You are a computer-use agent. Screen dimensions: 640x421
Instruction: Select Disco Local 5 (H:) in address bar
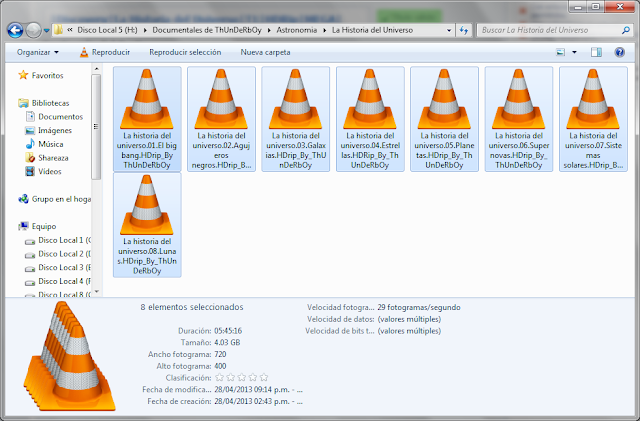point(107,30)
